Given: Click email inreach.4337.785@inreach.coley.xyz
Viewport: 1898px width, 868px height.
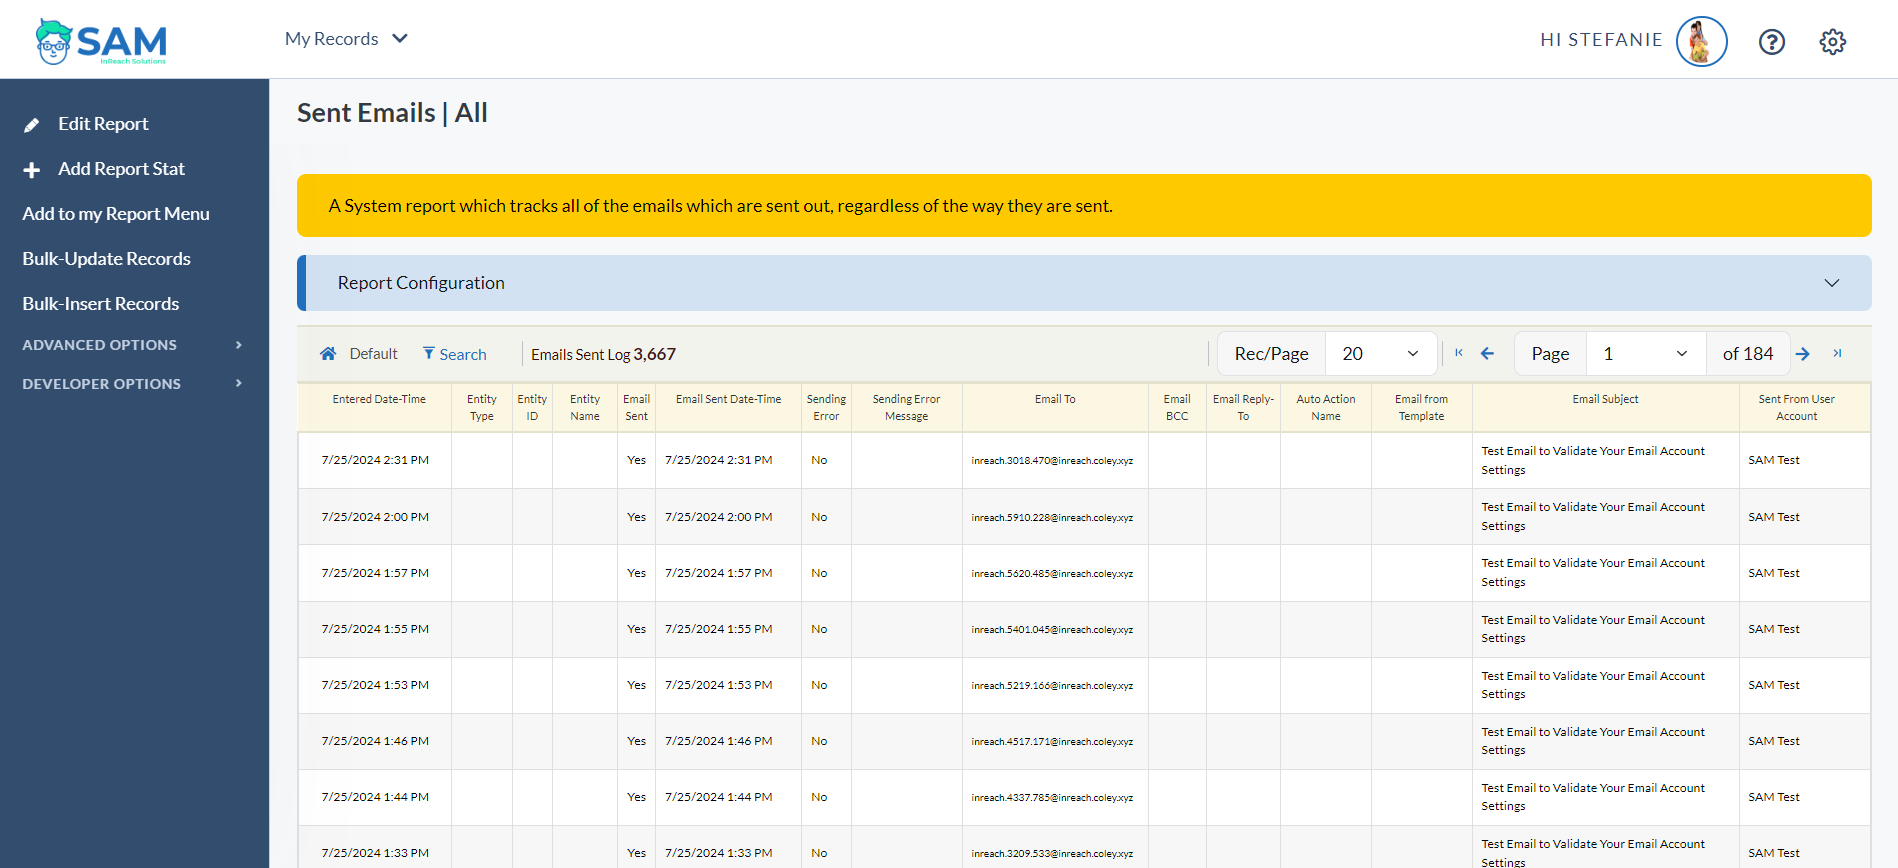Looking at the screenshot, I should click(1052, 798).
